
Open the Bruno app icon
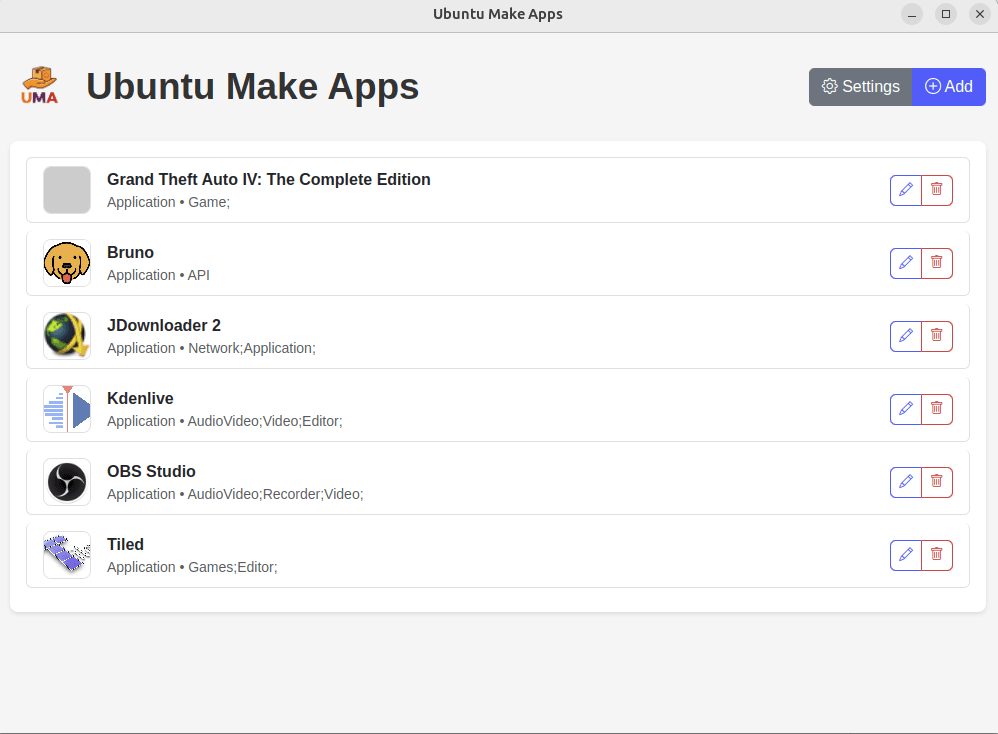(66, 262)
